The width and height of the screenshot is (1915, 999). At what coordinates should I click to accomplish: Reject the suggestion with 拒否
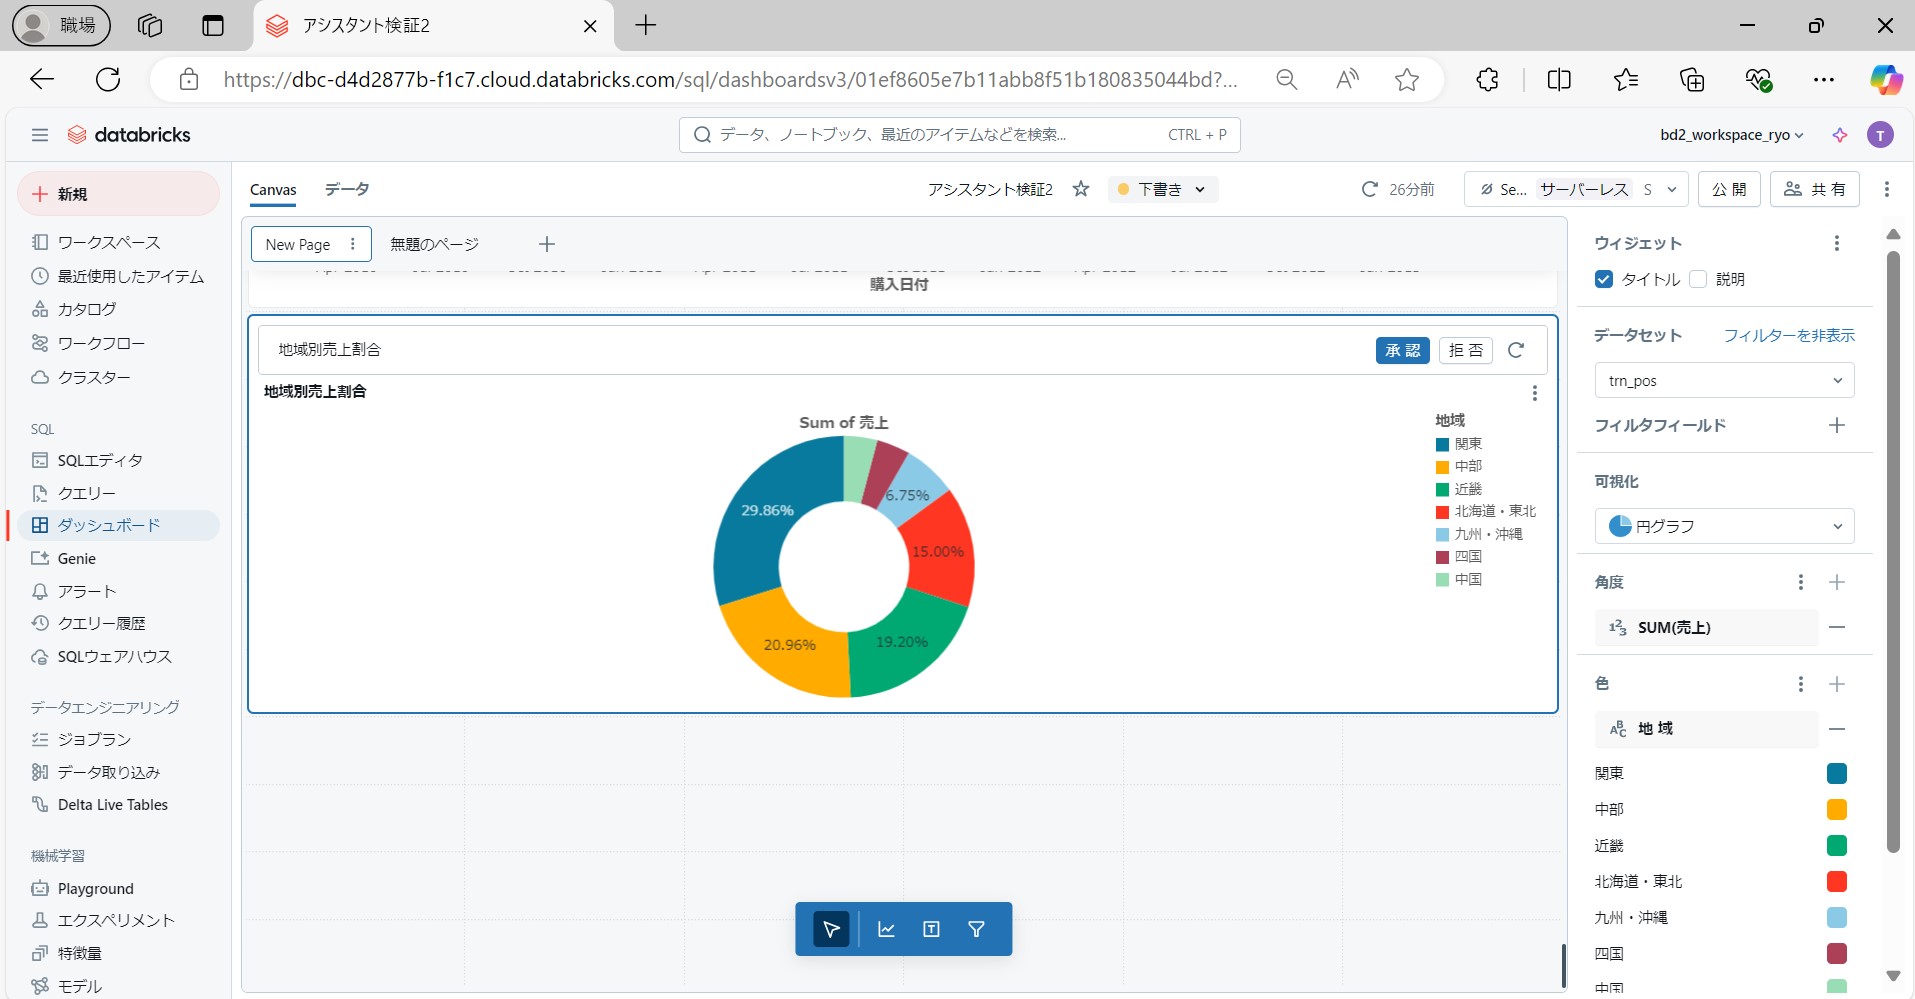[1466, 350]
